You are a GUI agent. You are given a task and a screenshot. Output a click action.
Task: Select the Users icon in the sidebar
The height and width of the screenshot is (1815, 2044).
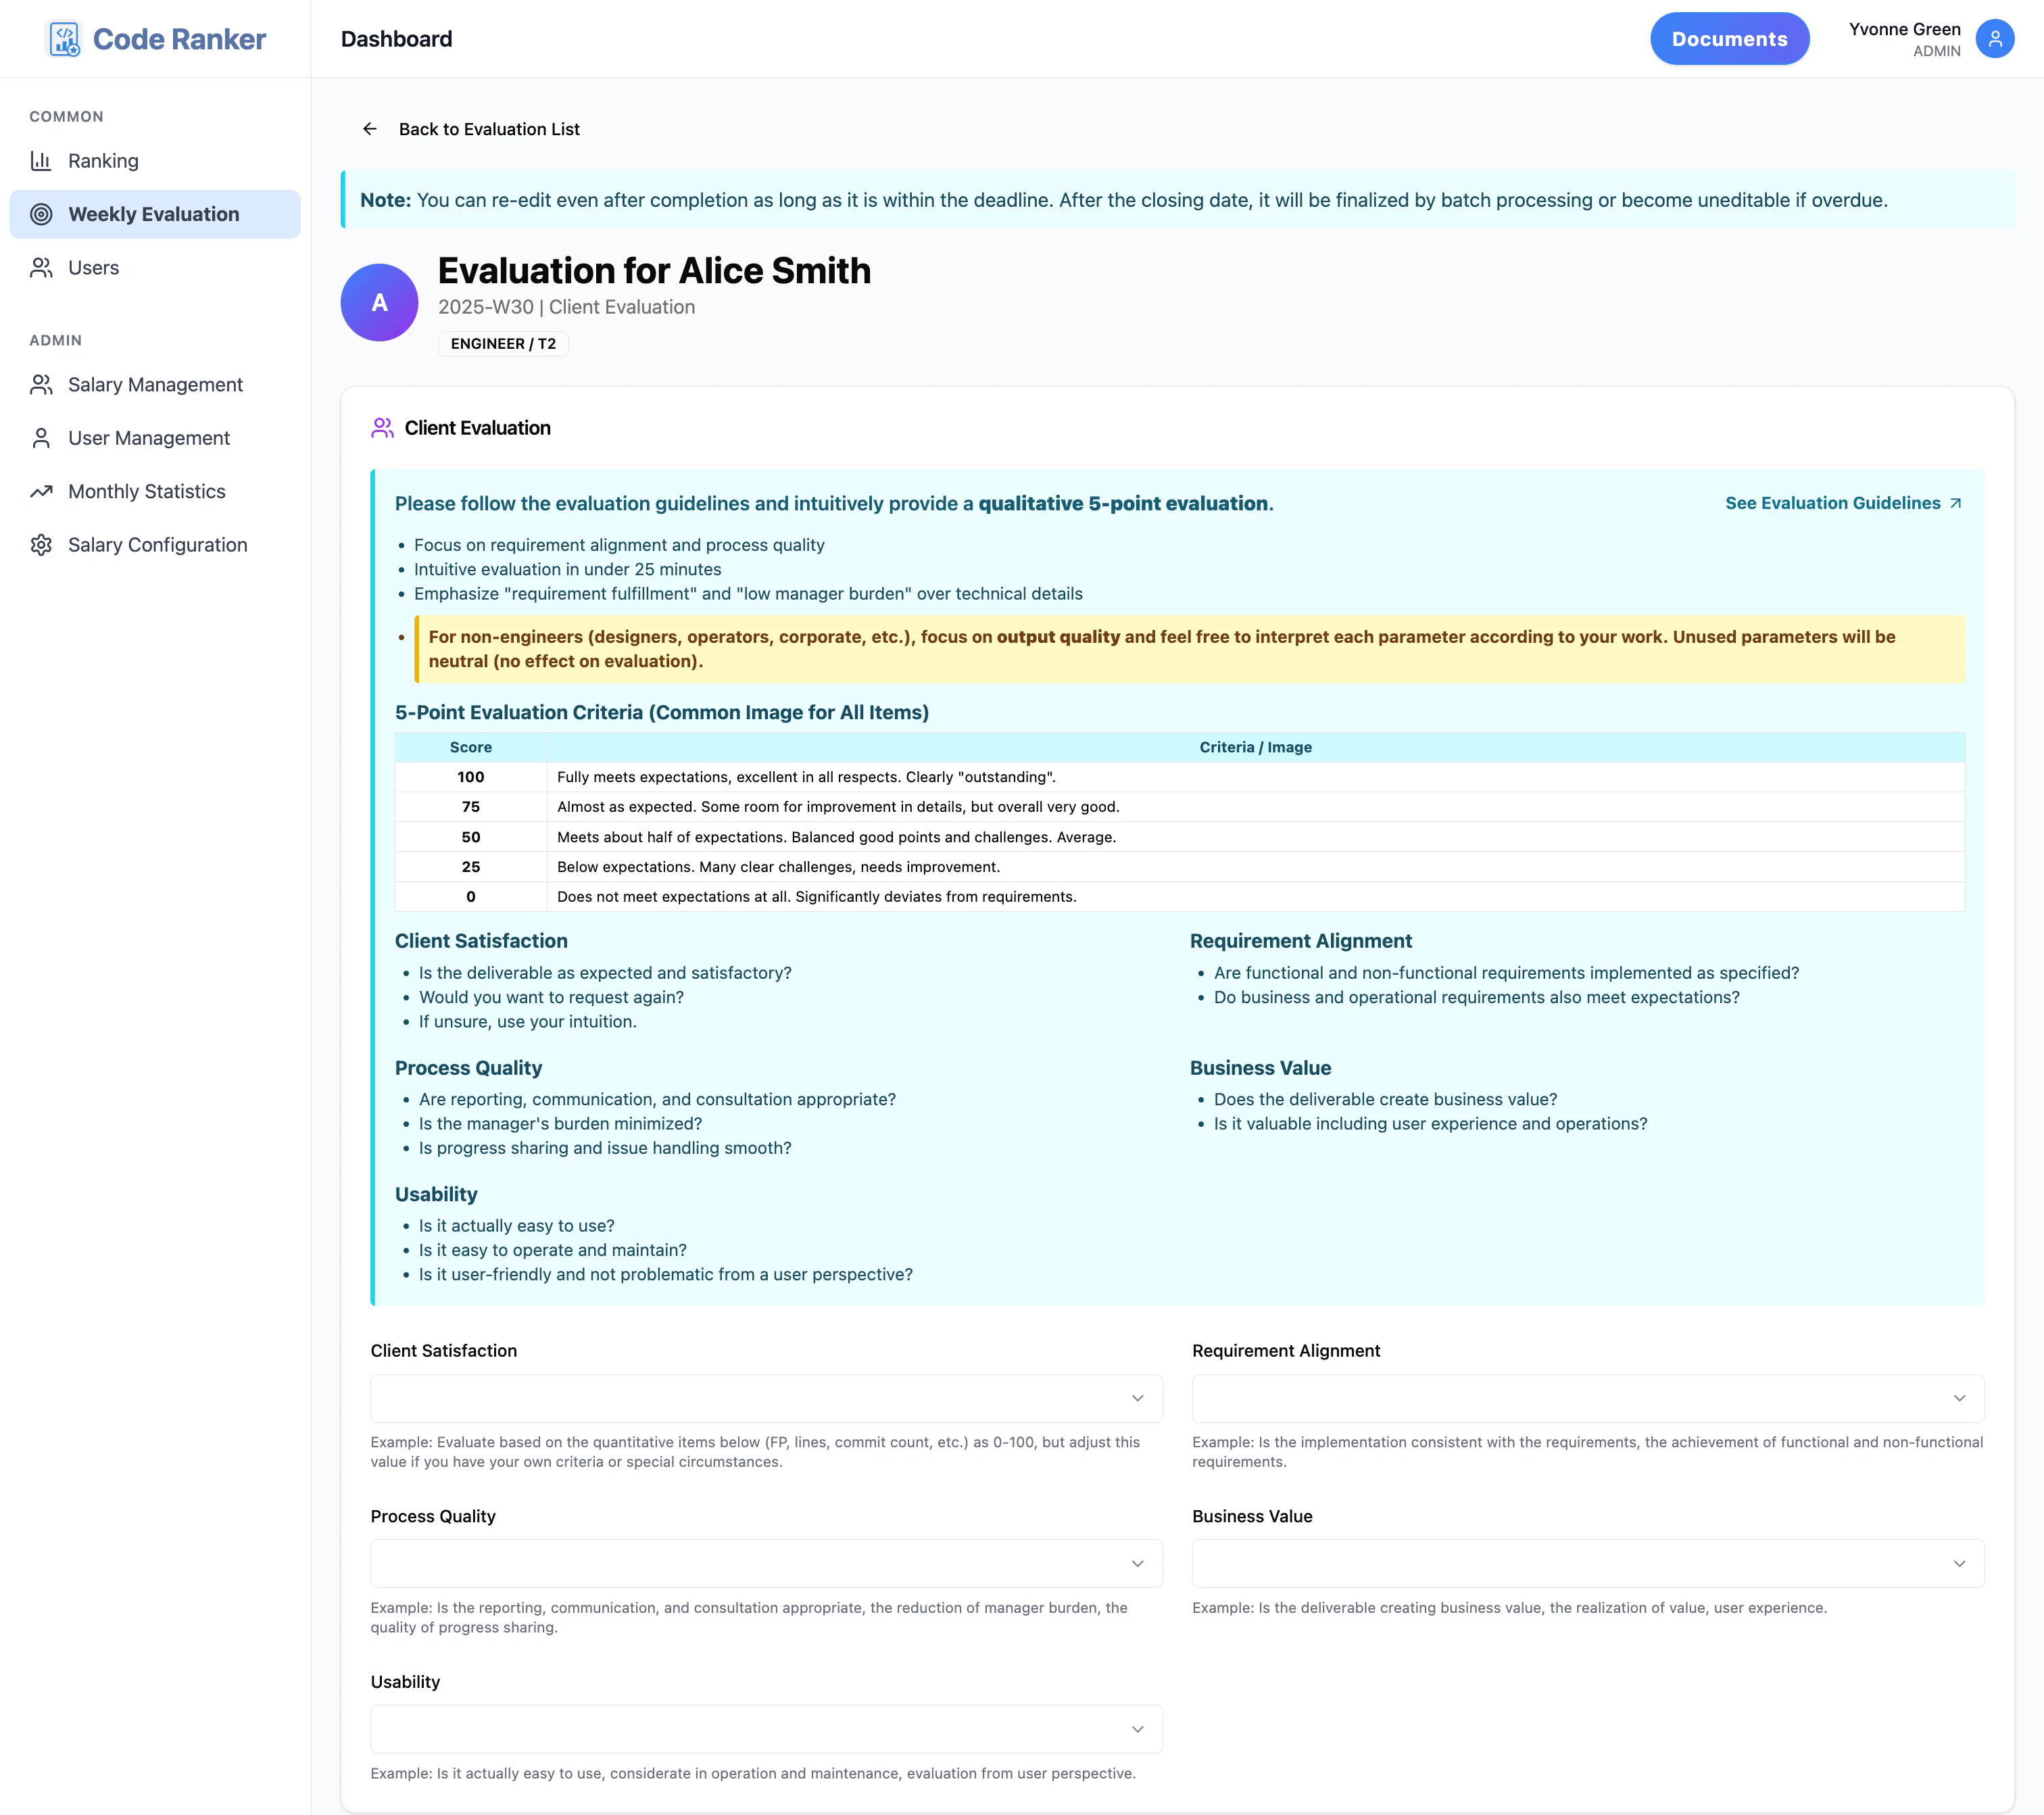(x=41, y=267)
